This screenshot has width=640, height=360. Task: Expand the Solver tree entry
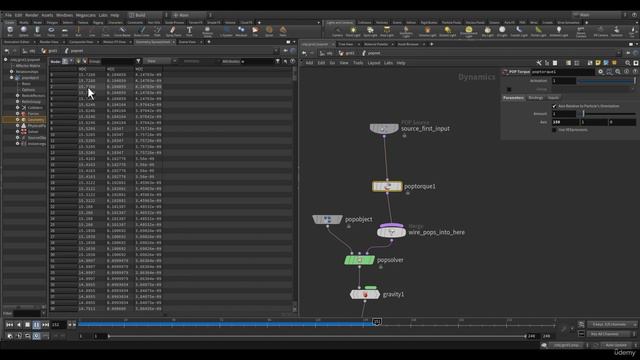pyautogui.click(x=18, y=131)
